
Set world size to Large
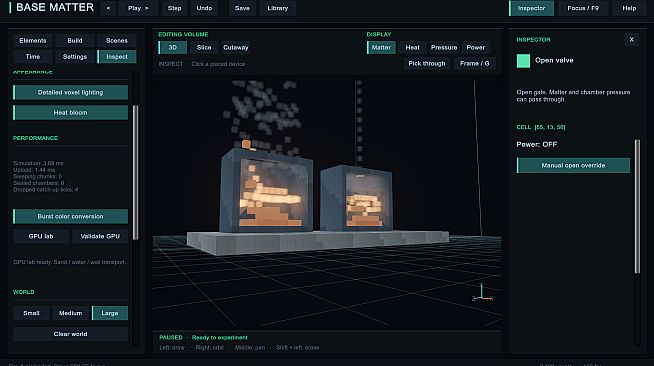click(110, 313)
